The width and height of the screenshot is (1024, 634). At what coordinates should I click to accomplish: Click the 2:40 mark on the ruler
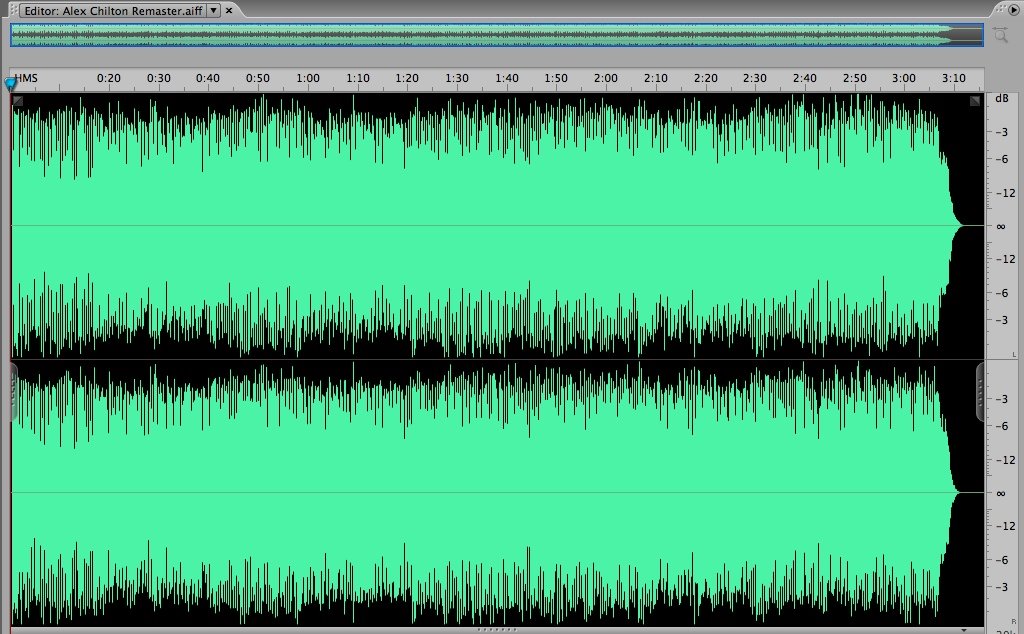[805, 78]
